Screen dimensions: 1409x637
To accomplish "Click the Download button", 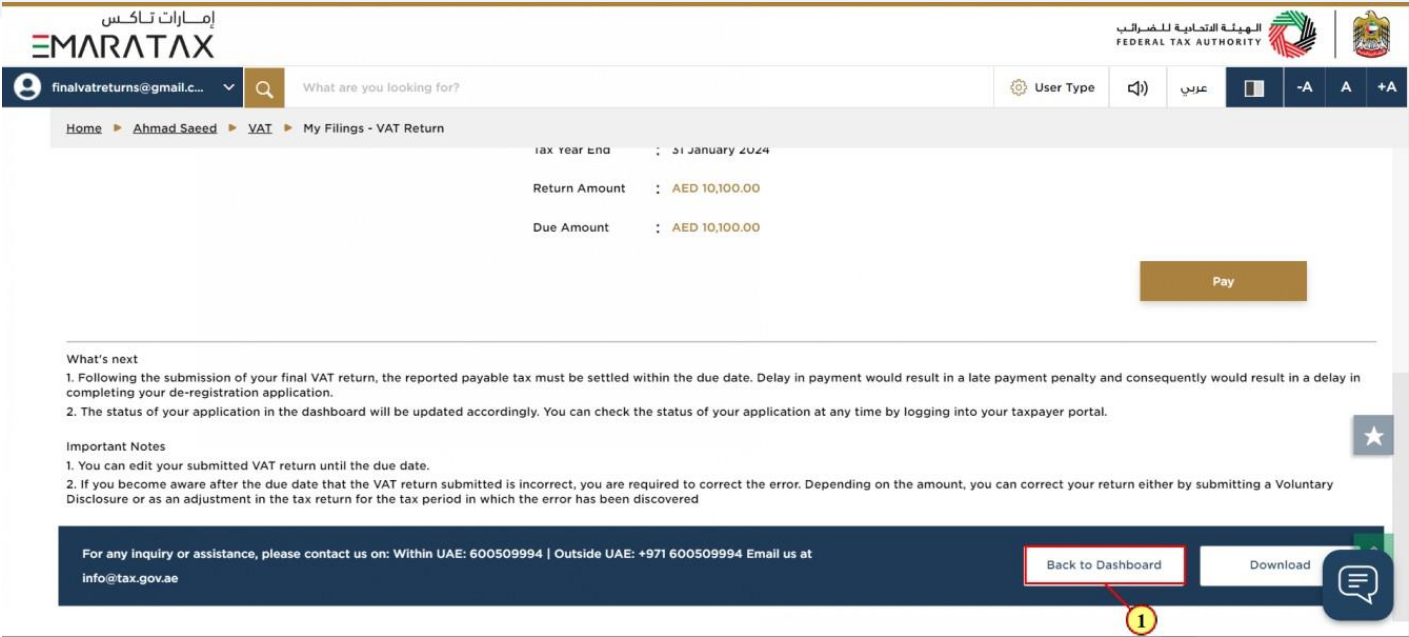I will 1279,565.
